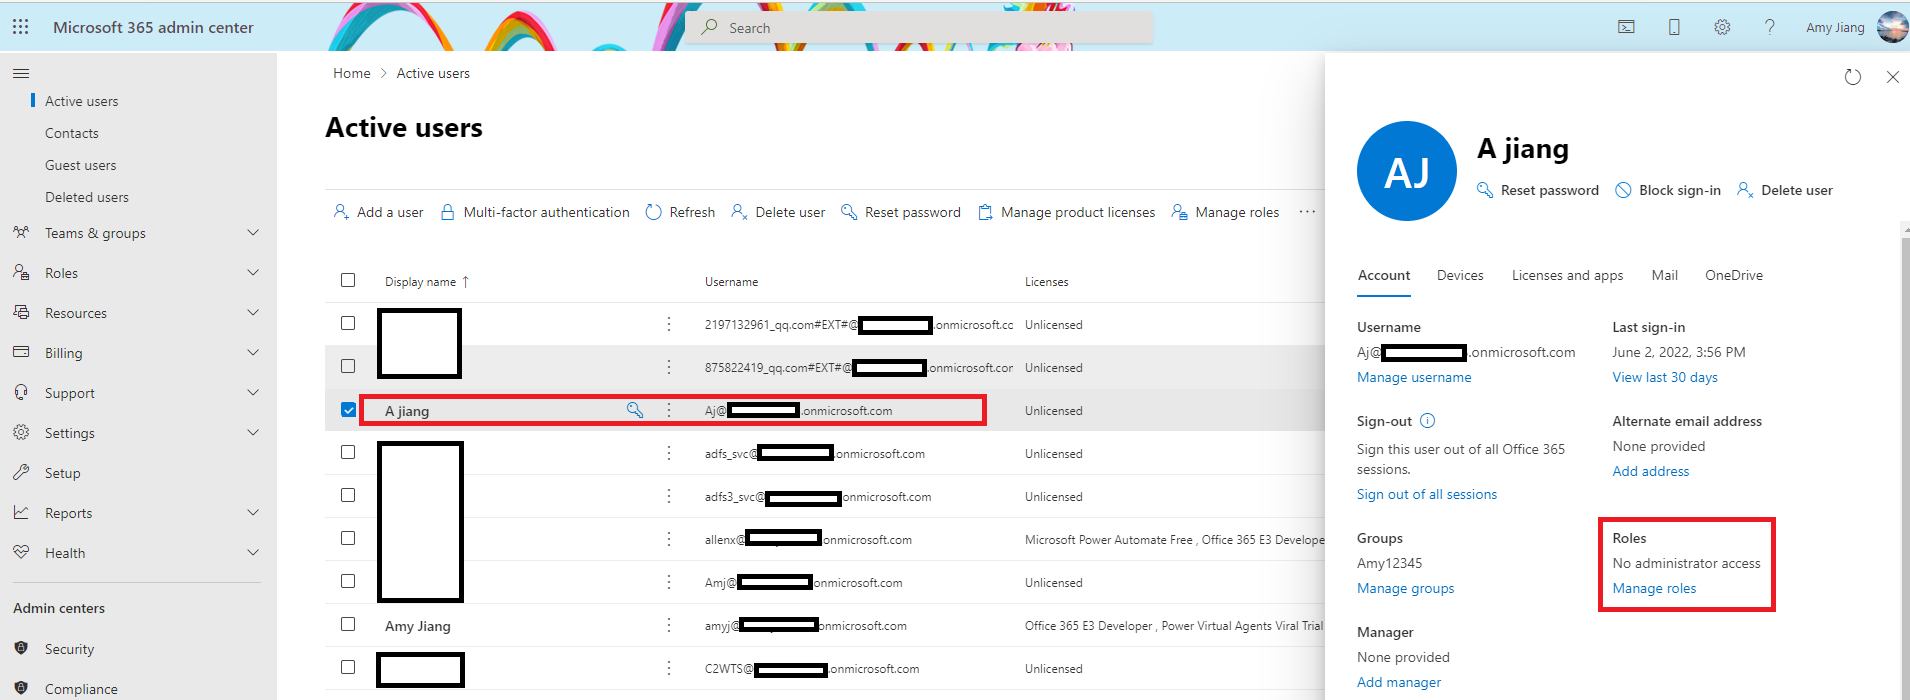Collapse the navigation hamburger menu

point(21,73)
